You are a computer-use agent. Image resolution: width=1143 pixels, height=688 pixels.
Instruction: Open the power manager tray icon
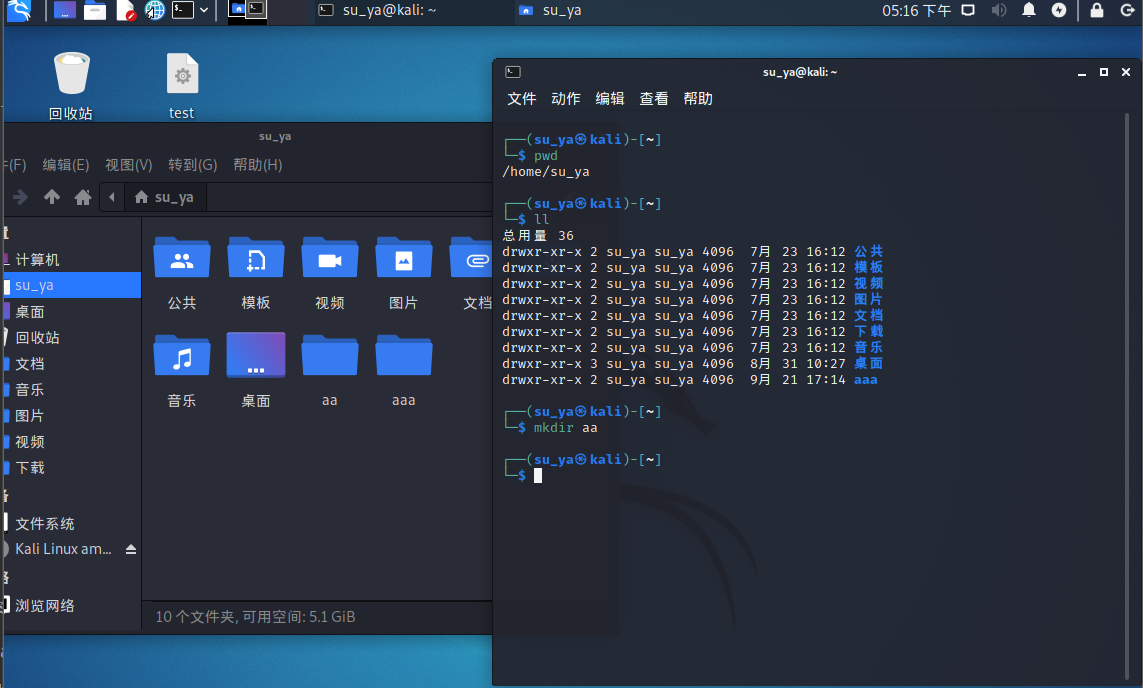coord(1059,10)
